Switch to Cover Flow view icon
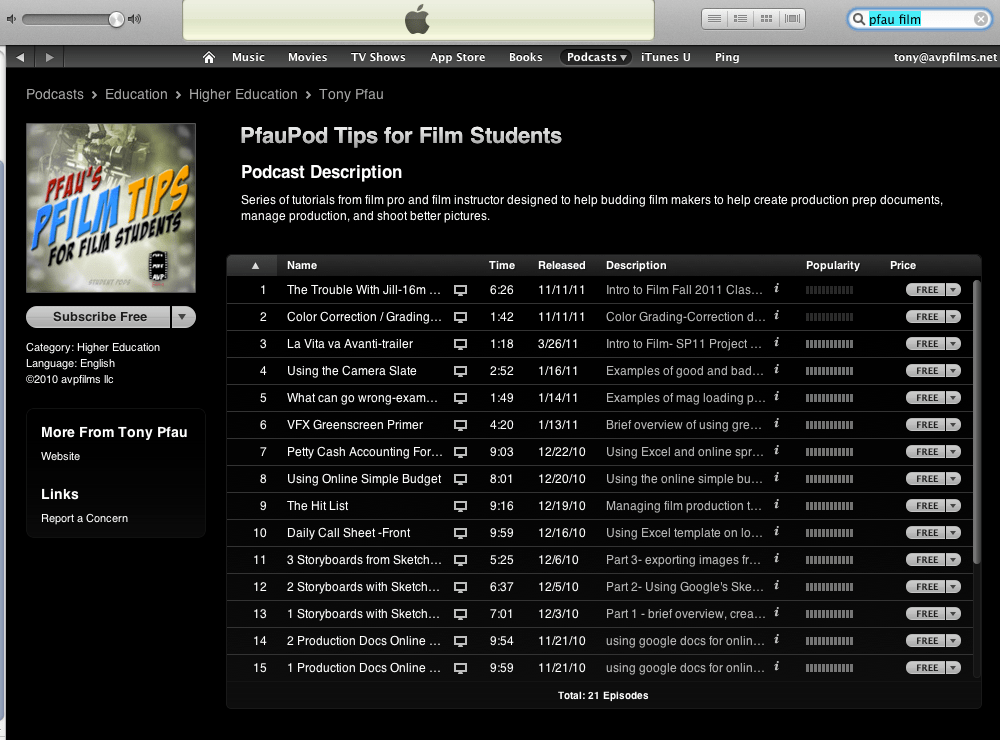Image resolution: width=1000 pixels, height=740 pixels. click(x=793, y=18)
